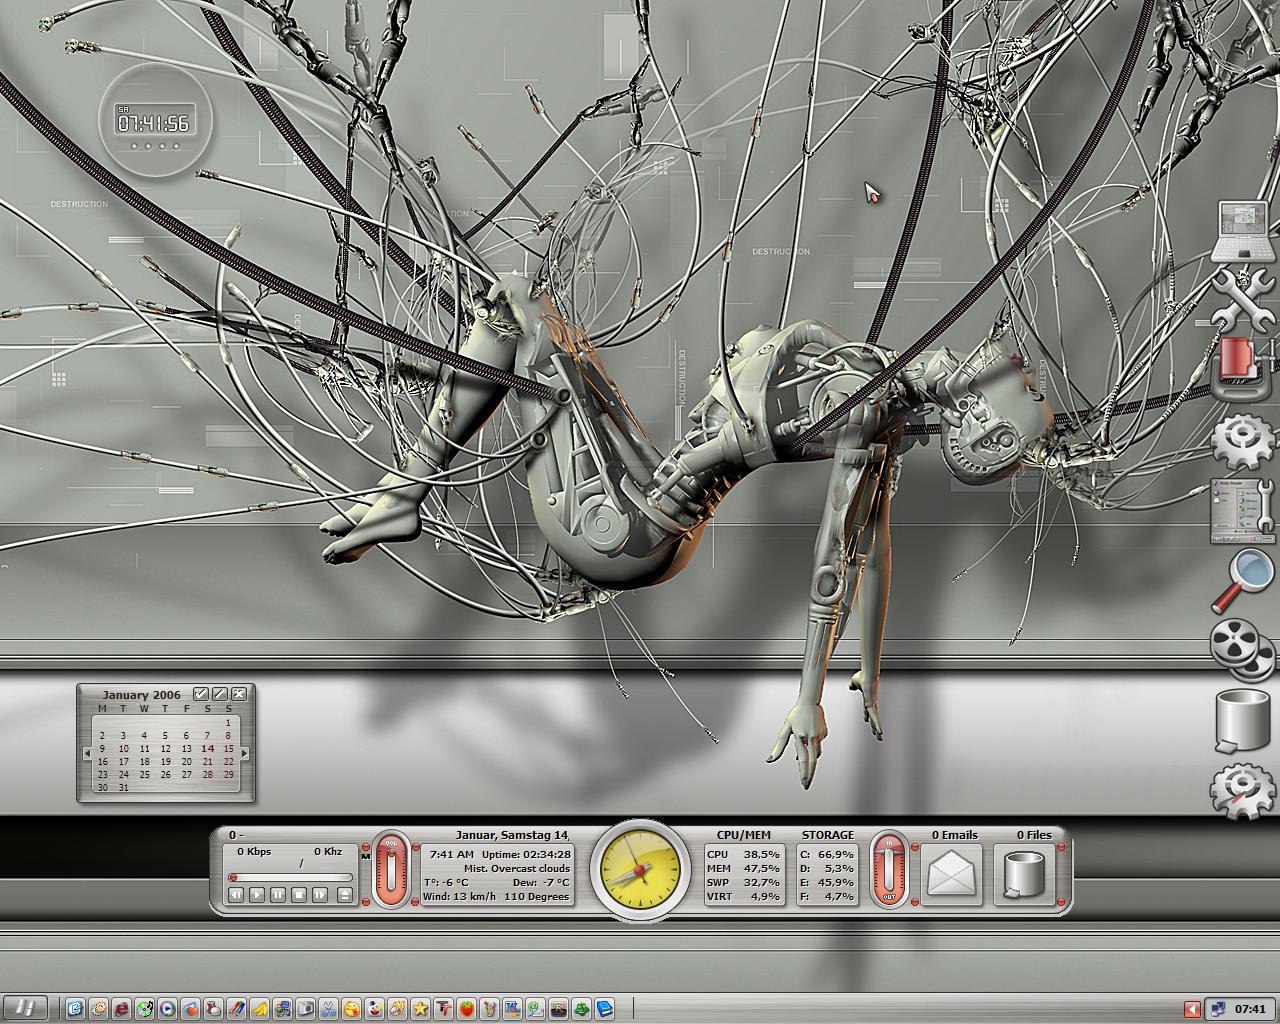Go to next month in calendar
Image resolution: width=1280 pixels, height=1024 pixels.
point(244,752)
